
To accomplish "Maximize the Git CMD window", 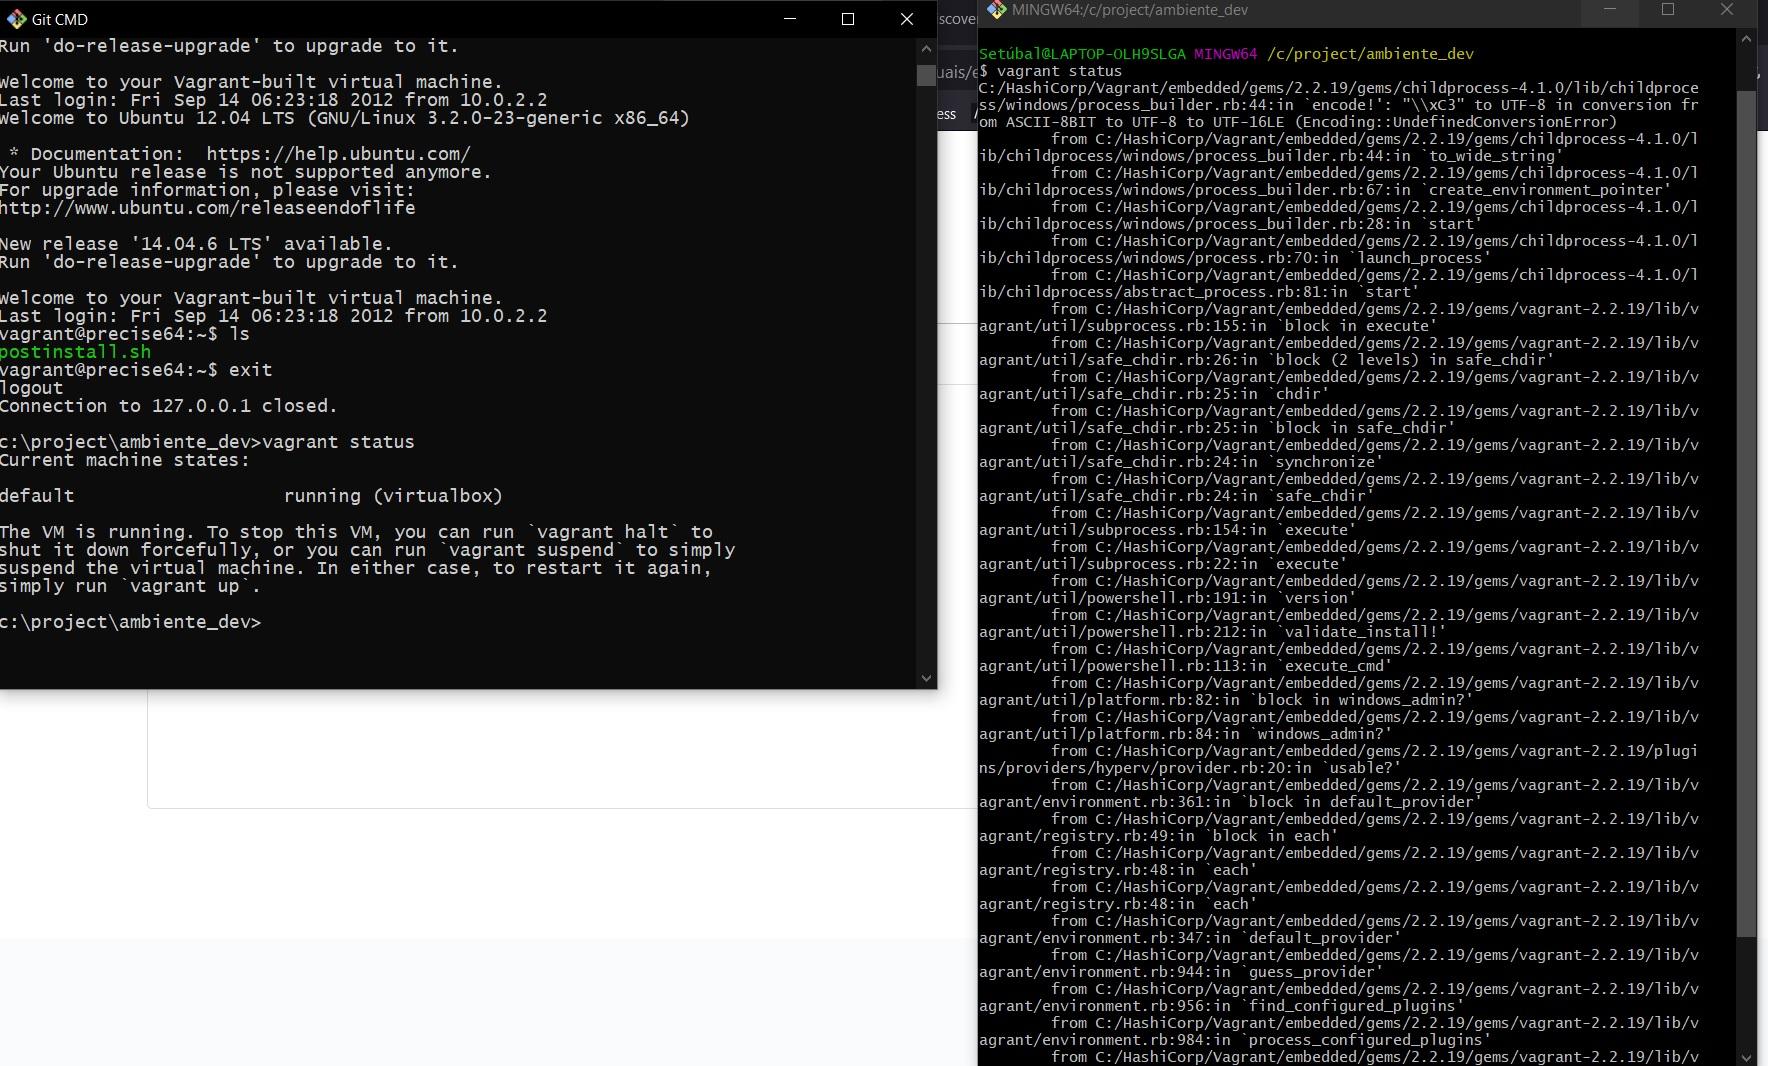I will pyautogui.click(x=847, y=18).
